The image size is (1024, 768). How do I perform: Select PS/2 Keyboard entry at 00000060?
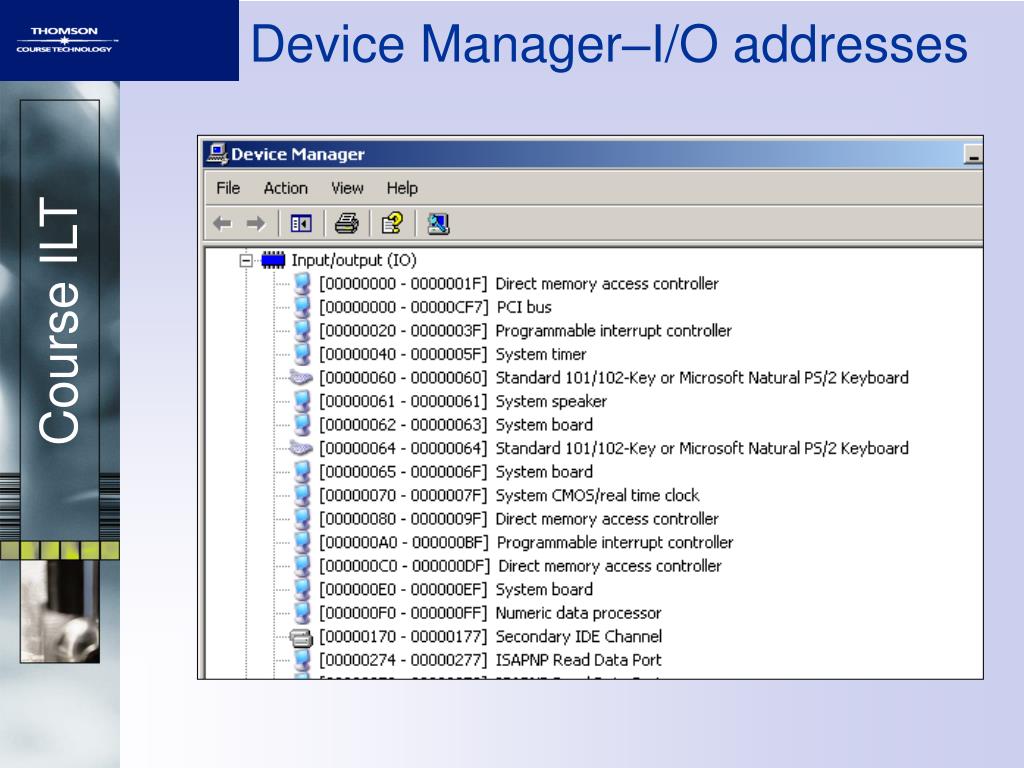click(x=614, y=377)
